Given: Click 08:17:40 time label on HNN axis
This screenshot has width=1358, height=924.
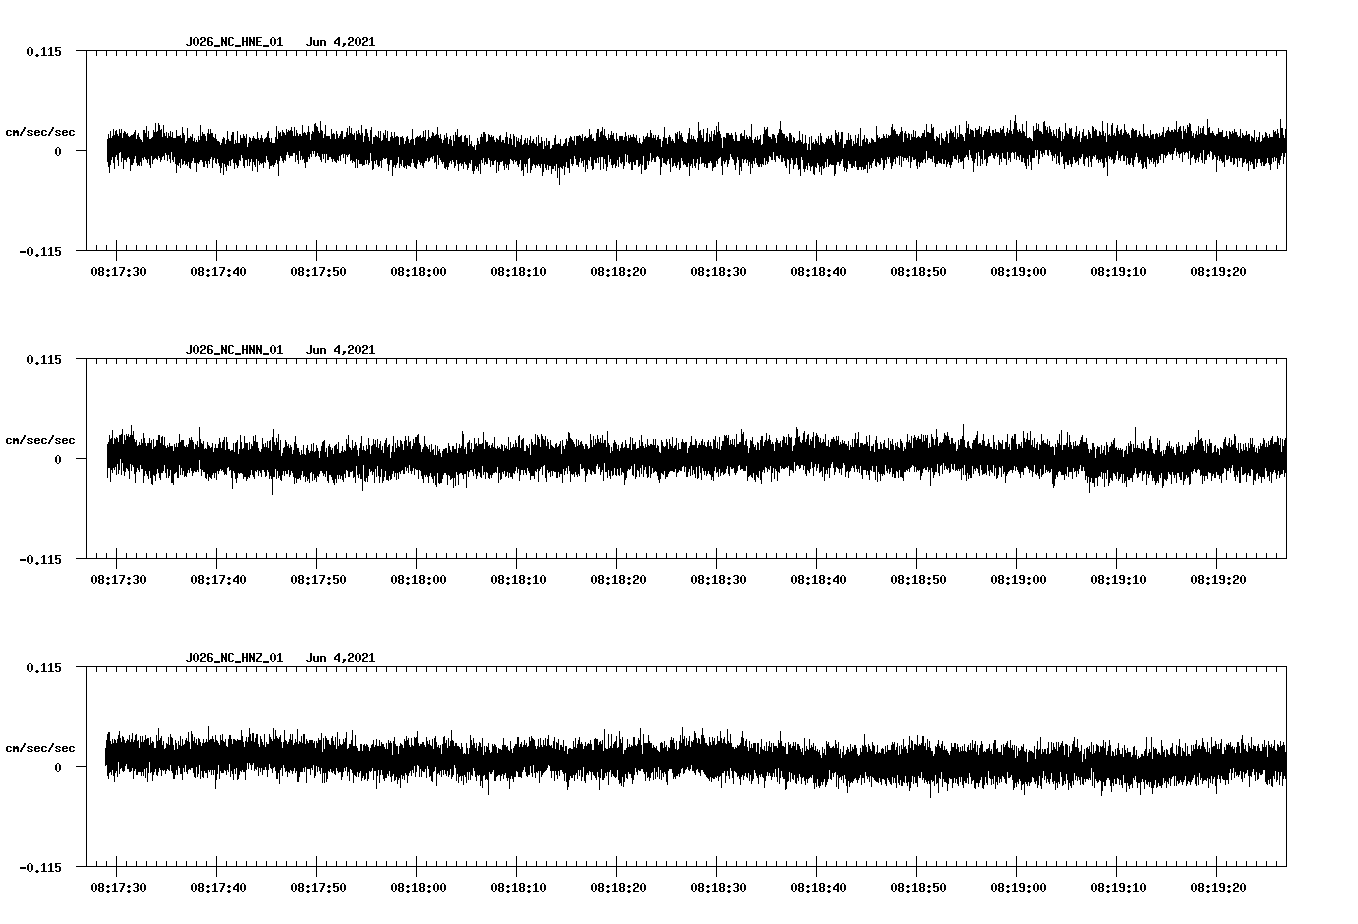Looking at the screenshot, I should (x=218, y=579).
